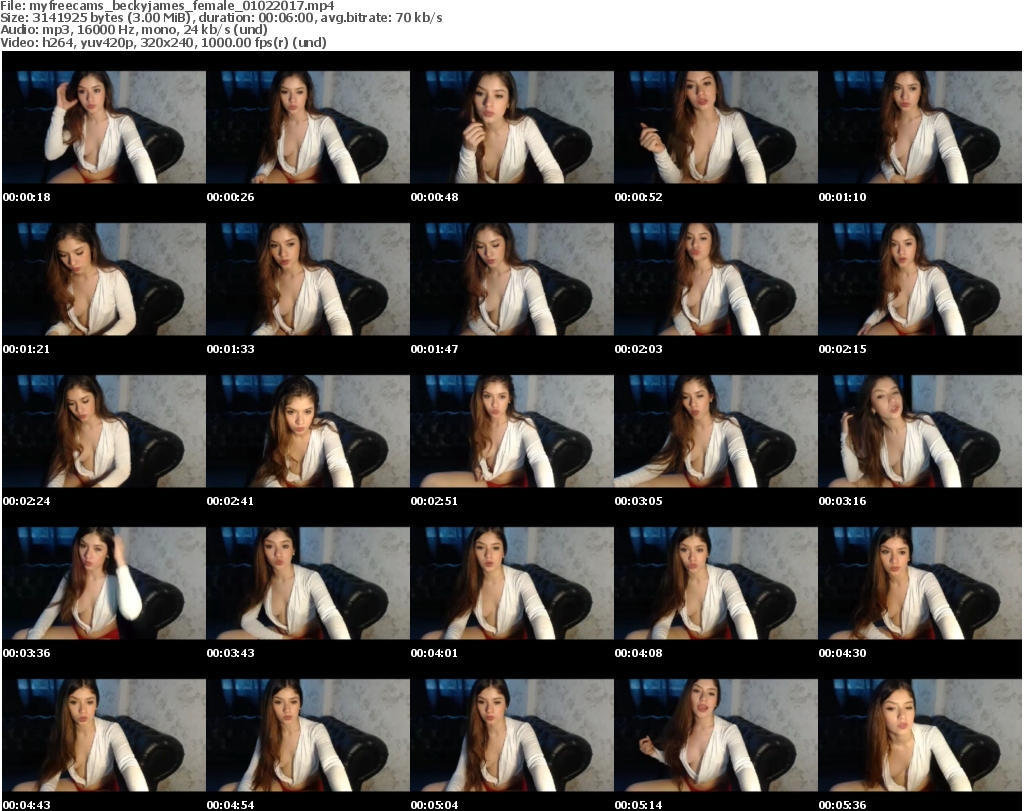Click the timestamp text '00:03:16'

[x=842, y=501]
